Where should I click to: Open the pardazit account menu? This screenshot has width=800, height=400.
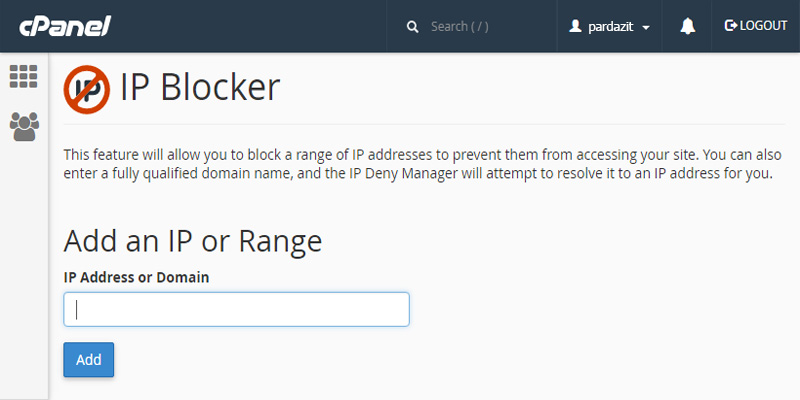[x=609, y=27]
